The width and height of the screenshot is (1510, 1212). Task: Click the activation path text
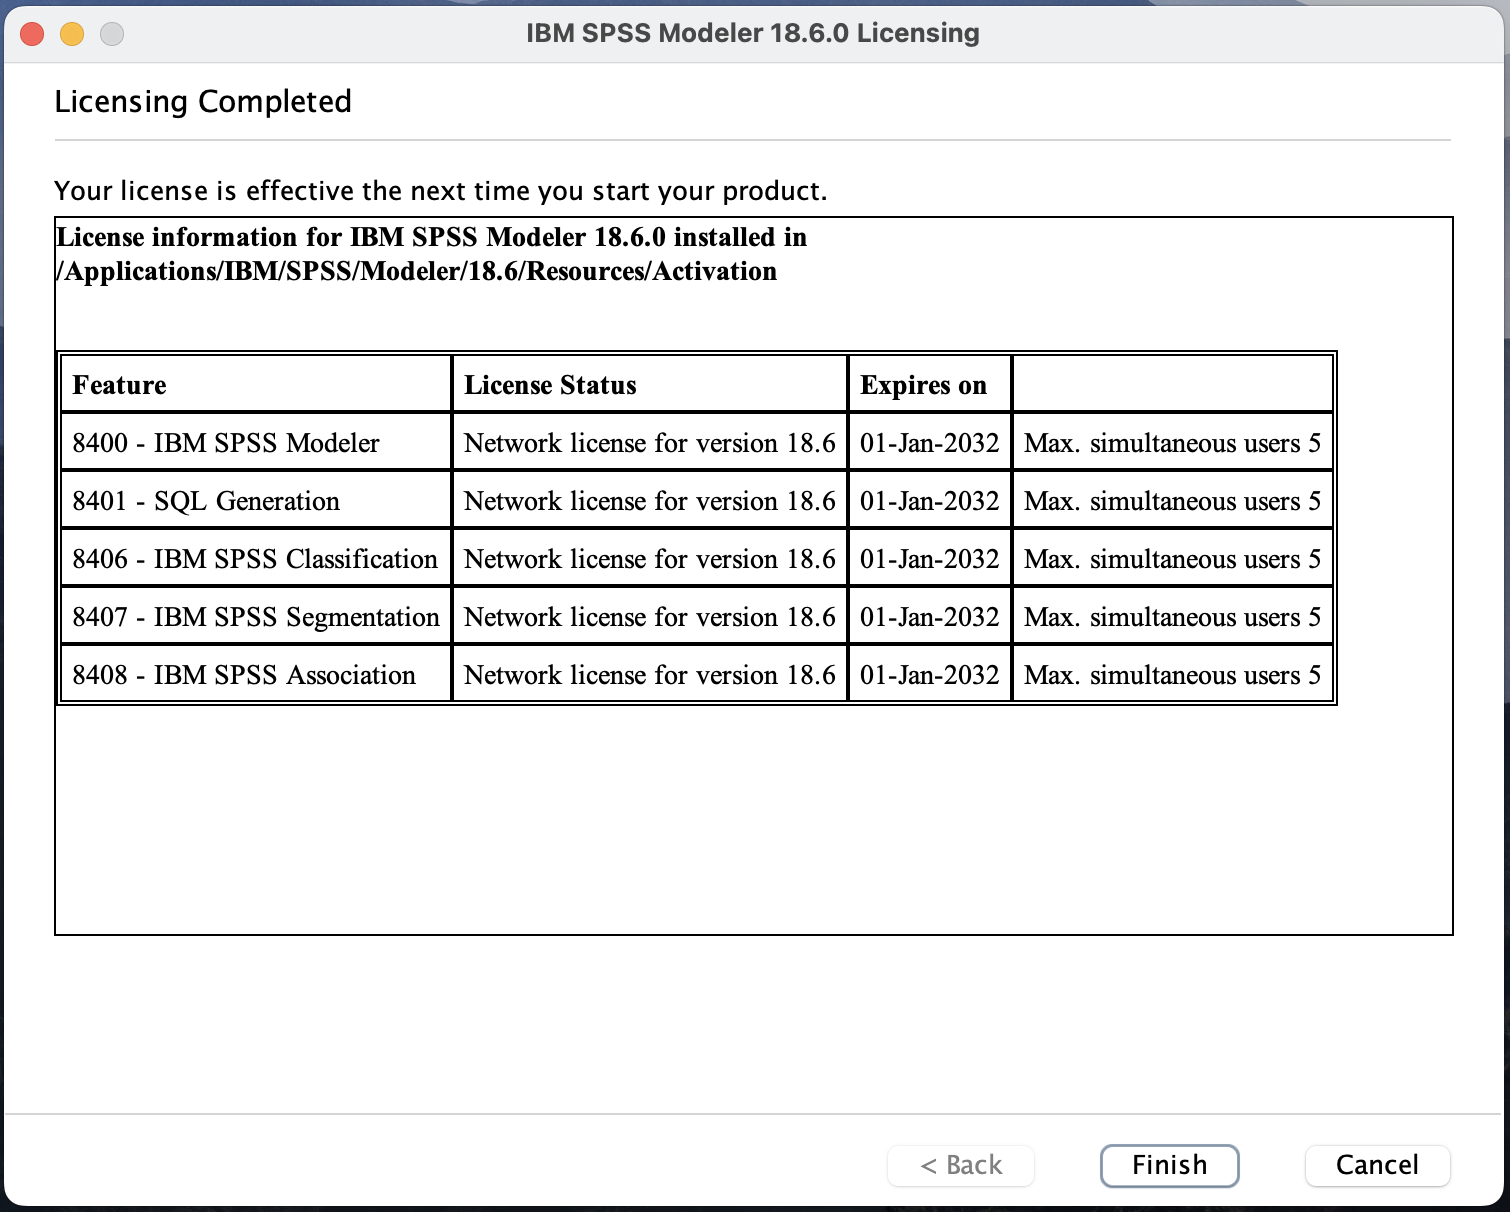coord(417,272)
